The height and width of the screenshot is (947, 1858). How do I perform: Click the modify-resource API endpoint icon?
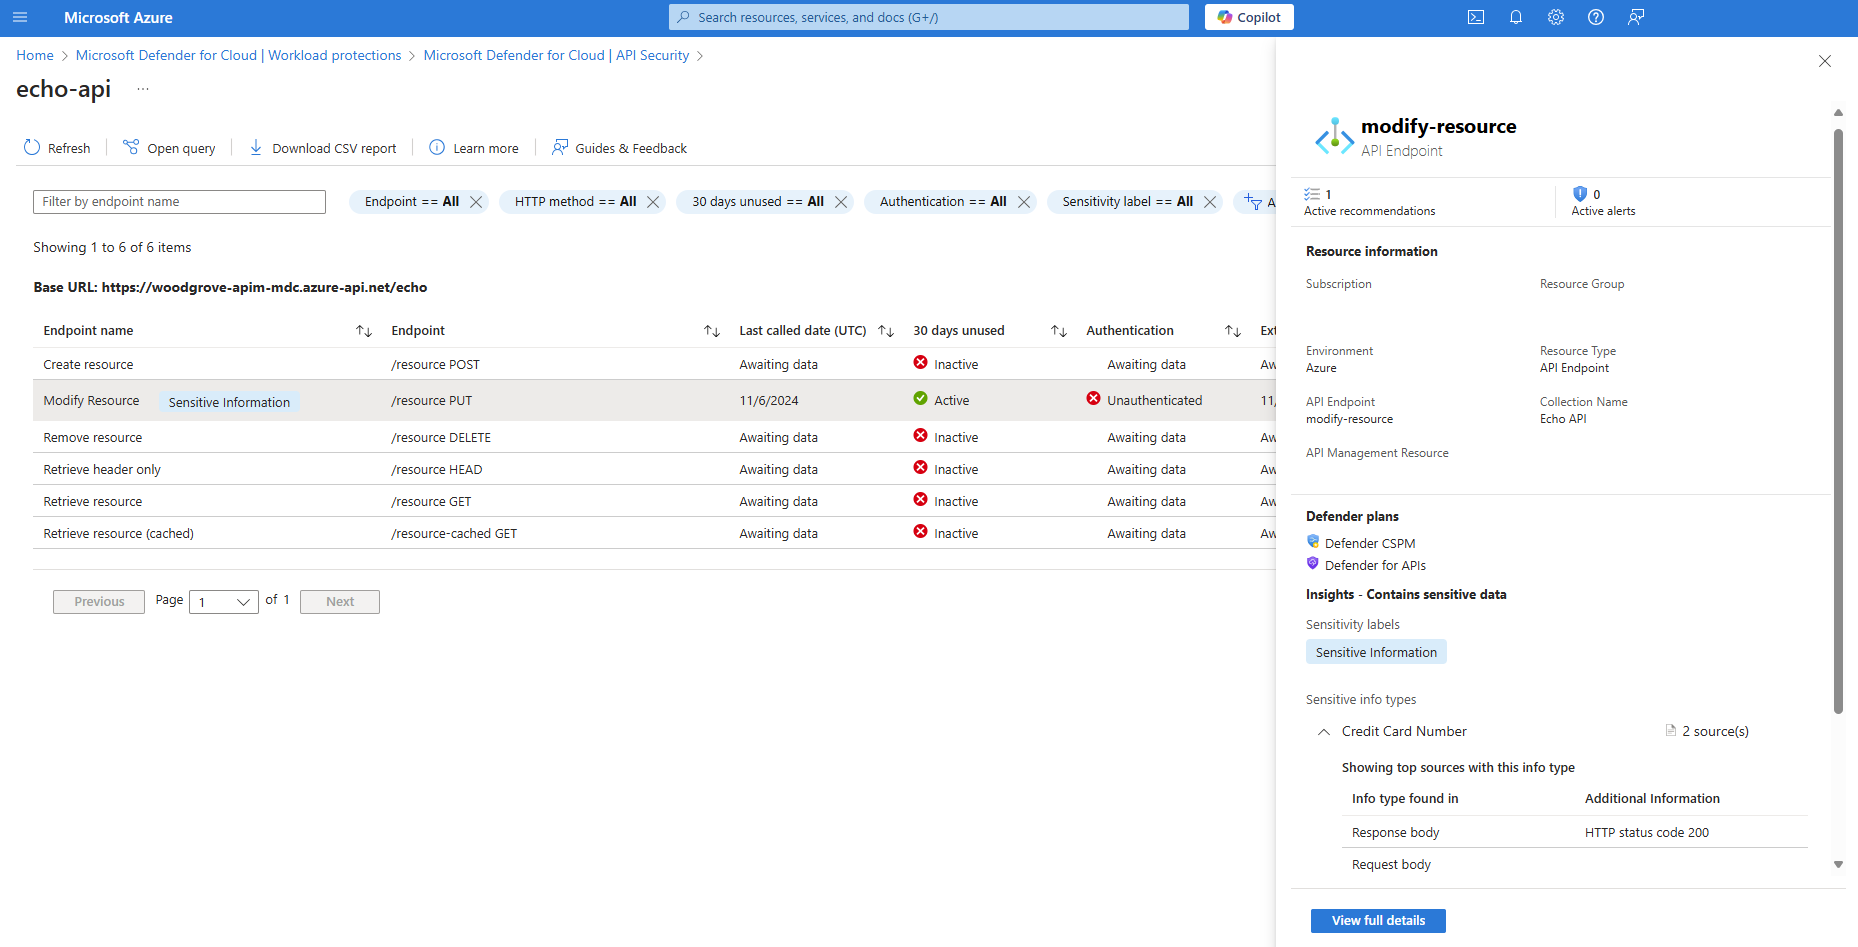point(1334,137)
